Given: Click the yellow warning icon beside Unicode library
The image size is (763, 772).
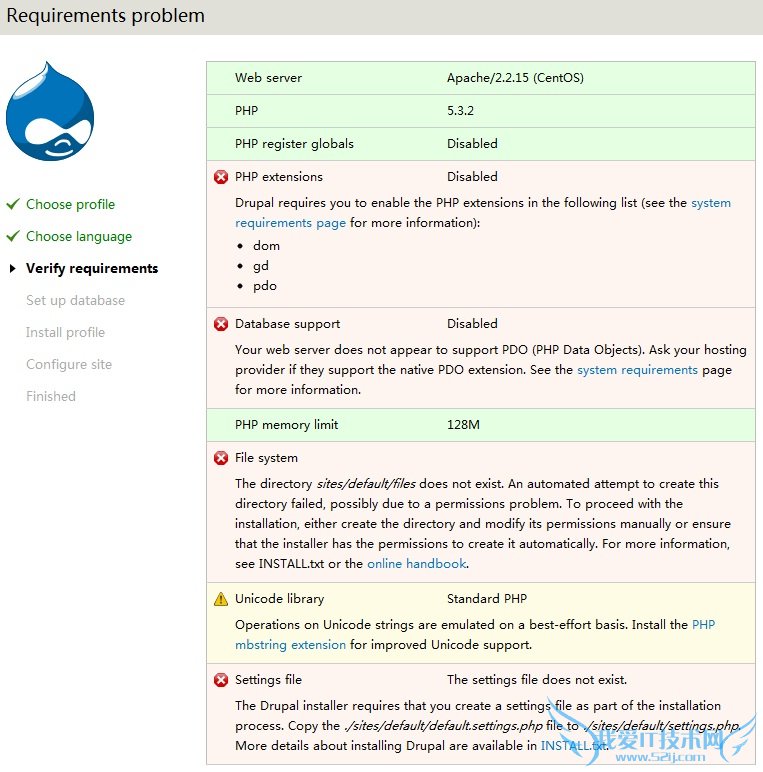Looking at the screenshot, I should [221, 599].
